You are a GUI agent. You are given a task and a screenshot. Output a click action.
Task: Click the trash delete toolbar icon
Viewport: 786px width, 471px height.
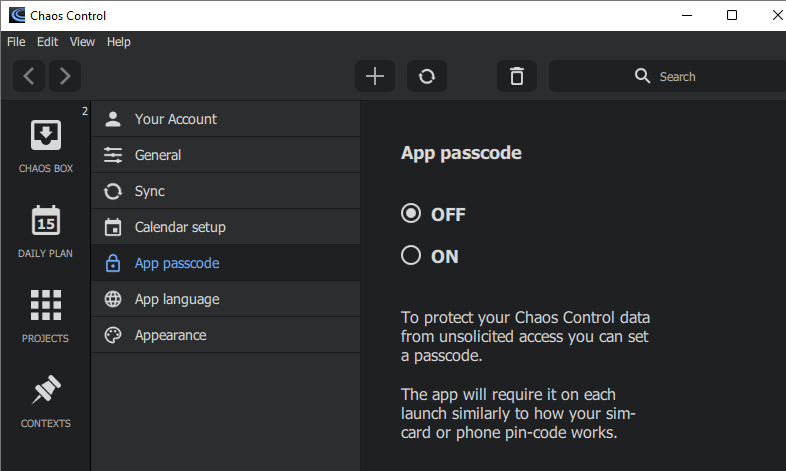(517, 76)
